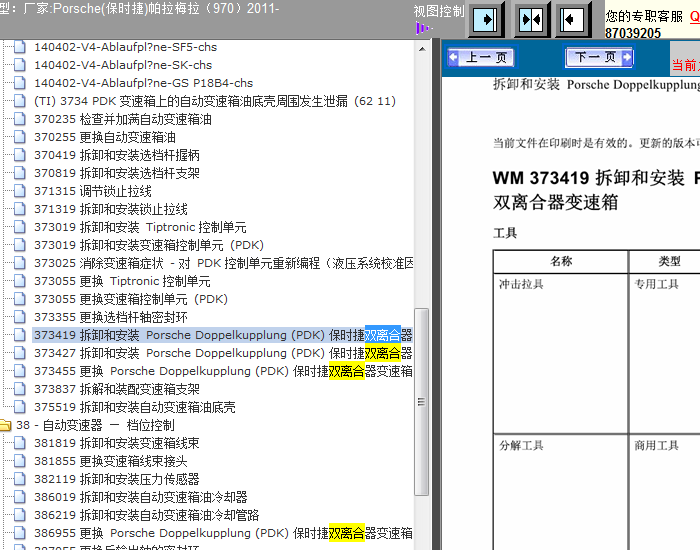Click the folder icon for 38 - 自动变速器
700x550 pixels.
pyautogui.click(x=5, y=426)
